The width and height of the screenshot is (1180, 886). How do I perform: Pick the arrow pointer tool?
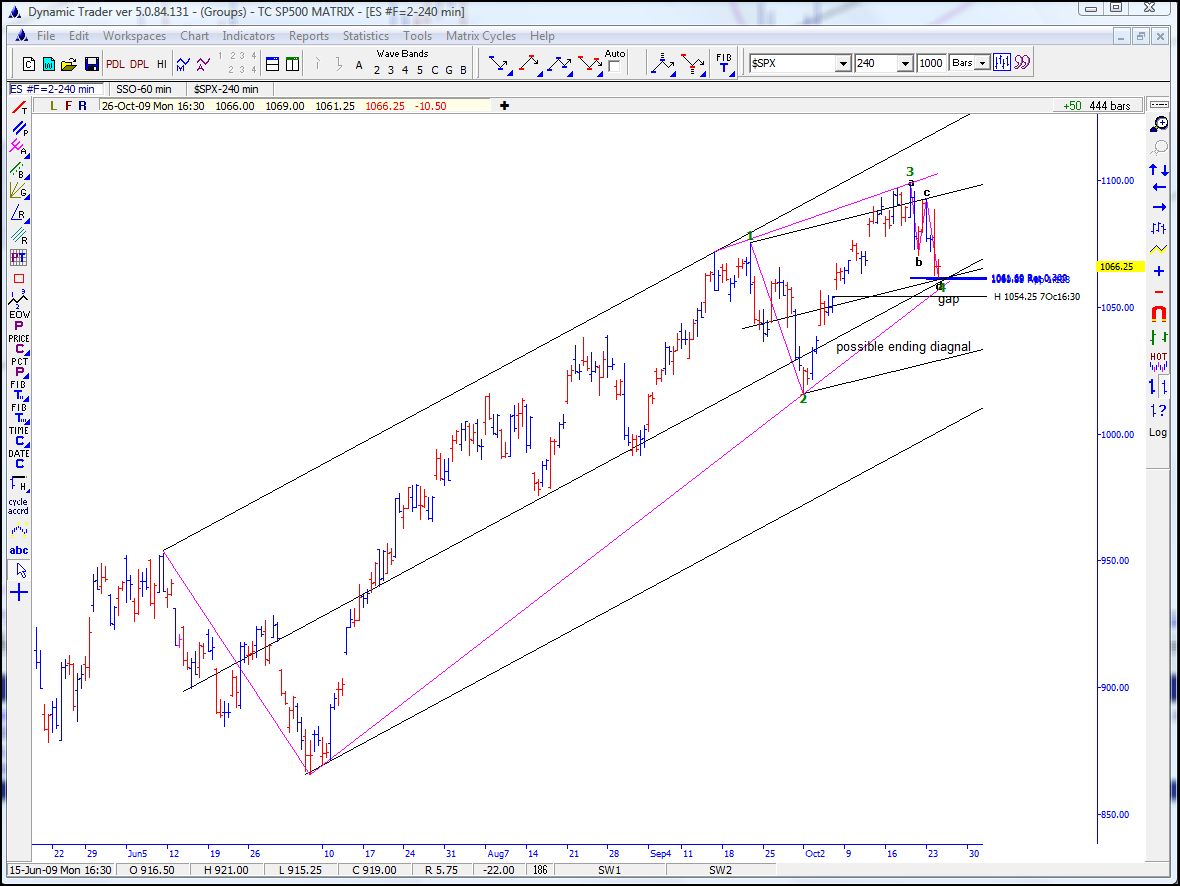20,571
